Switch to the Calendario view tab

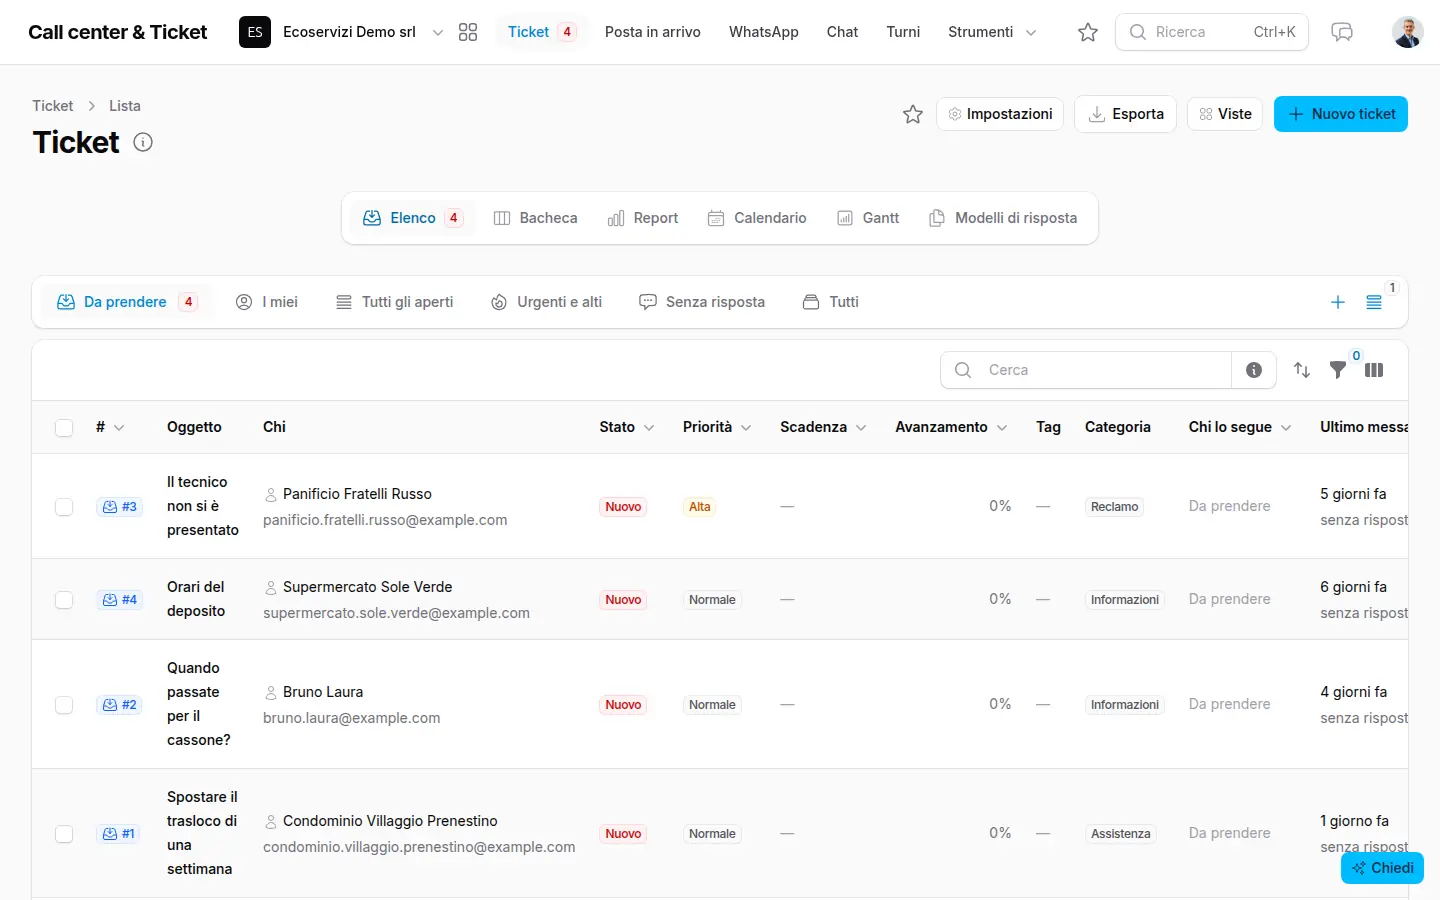pyautogui.click(x=757, y=218)
